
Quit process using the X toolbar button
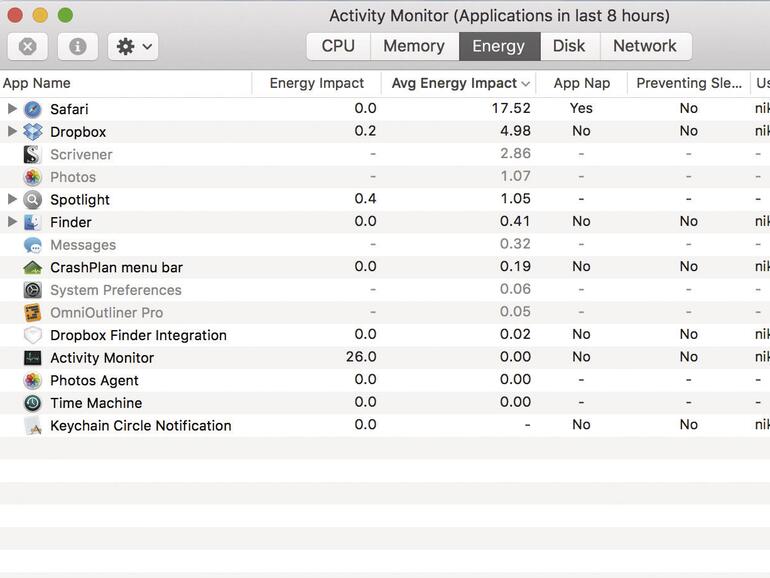click(x=28, y=47)
